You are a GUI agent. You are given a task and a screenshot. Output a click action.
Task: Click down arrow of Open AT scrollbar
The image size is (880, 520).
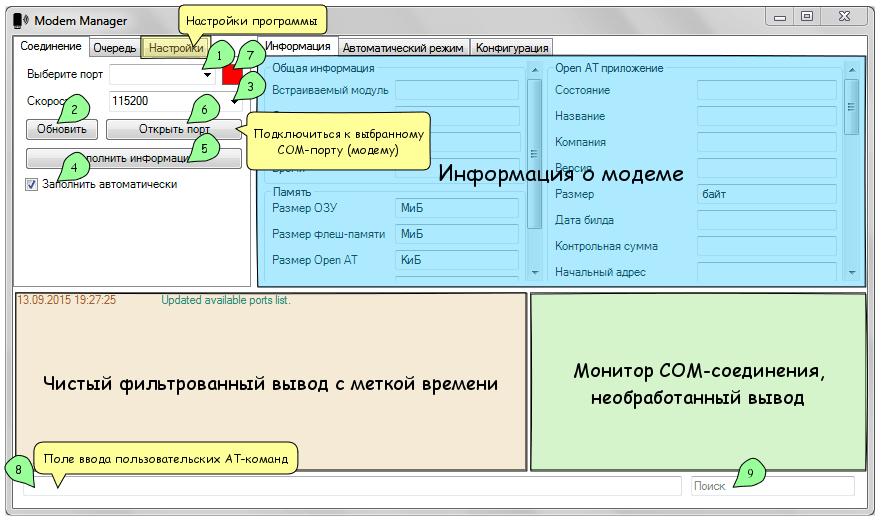[852, 273]
